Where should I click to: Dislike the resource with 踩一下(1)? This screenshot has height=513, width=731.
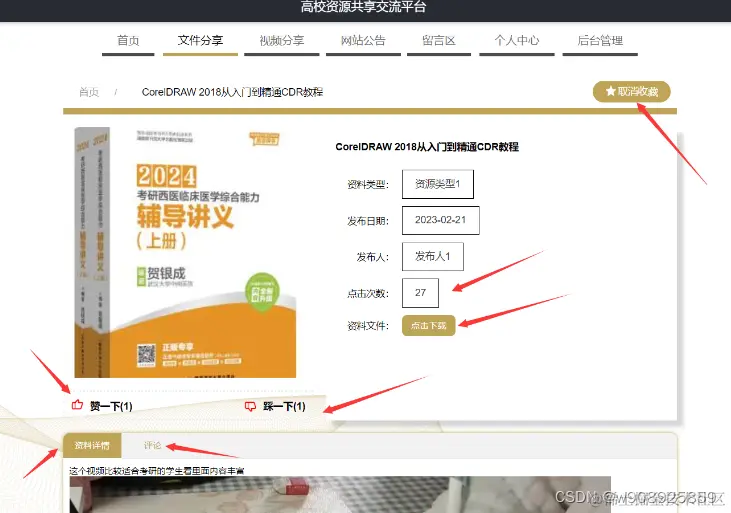click(x=275, y=407)
